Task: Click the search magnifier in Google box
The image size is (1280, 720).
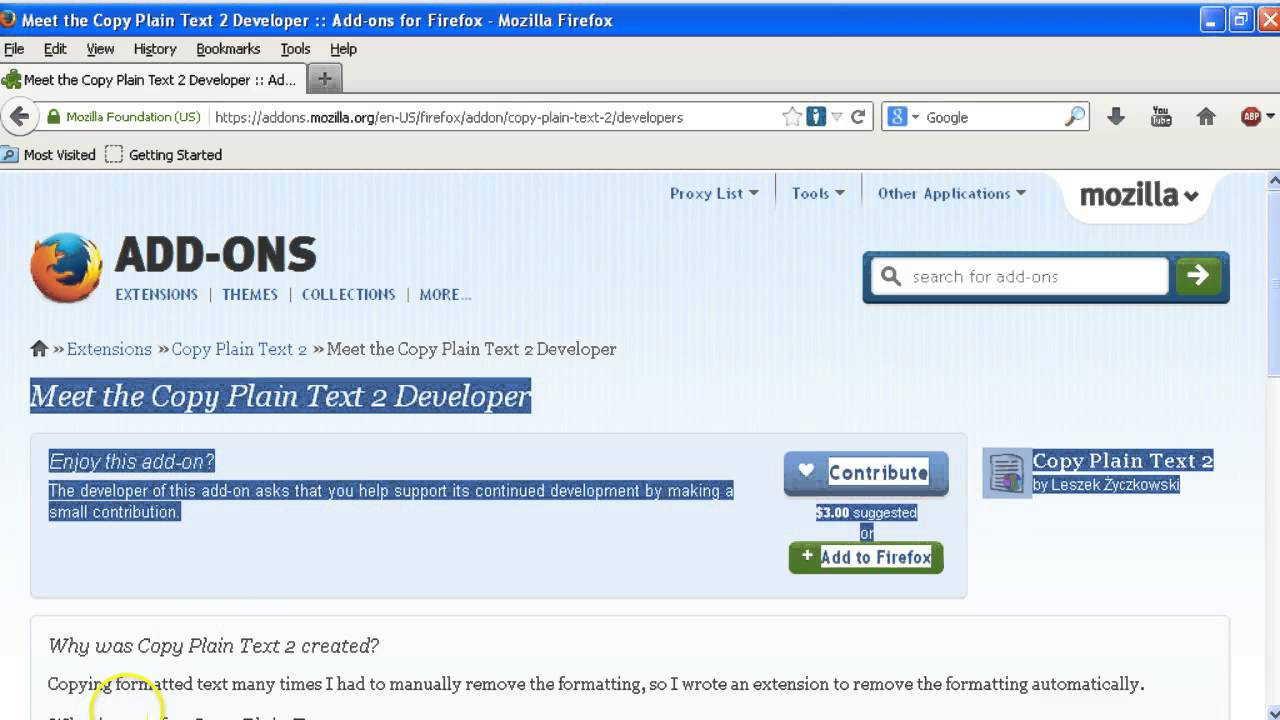Action: coord(1075,117)
